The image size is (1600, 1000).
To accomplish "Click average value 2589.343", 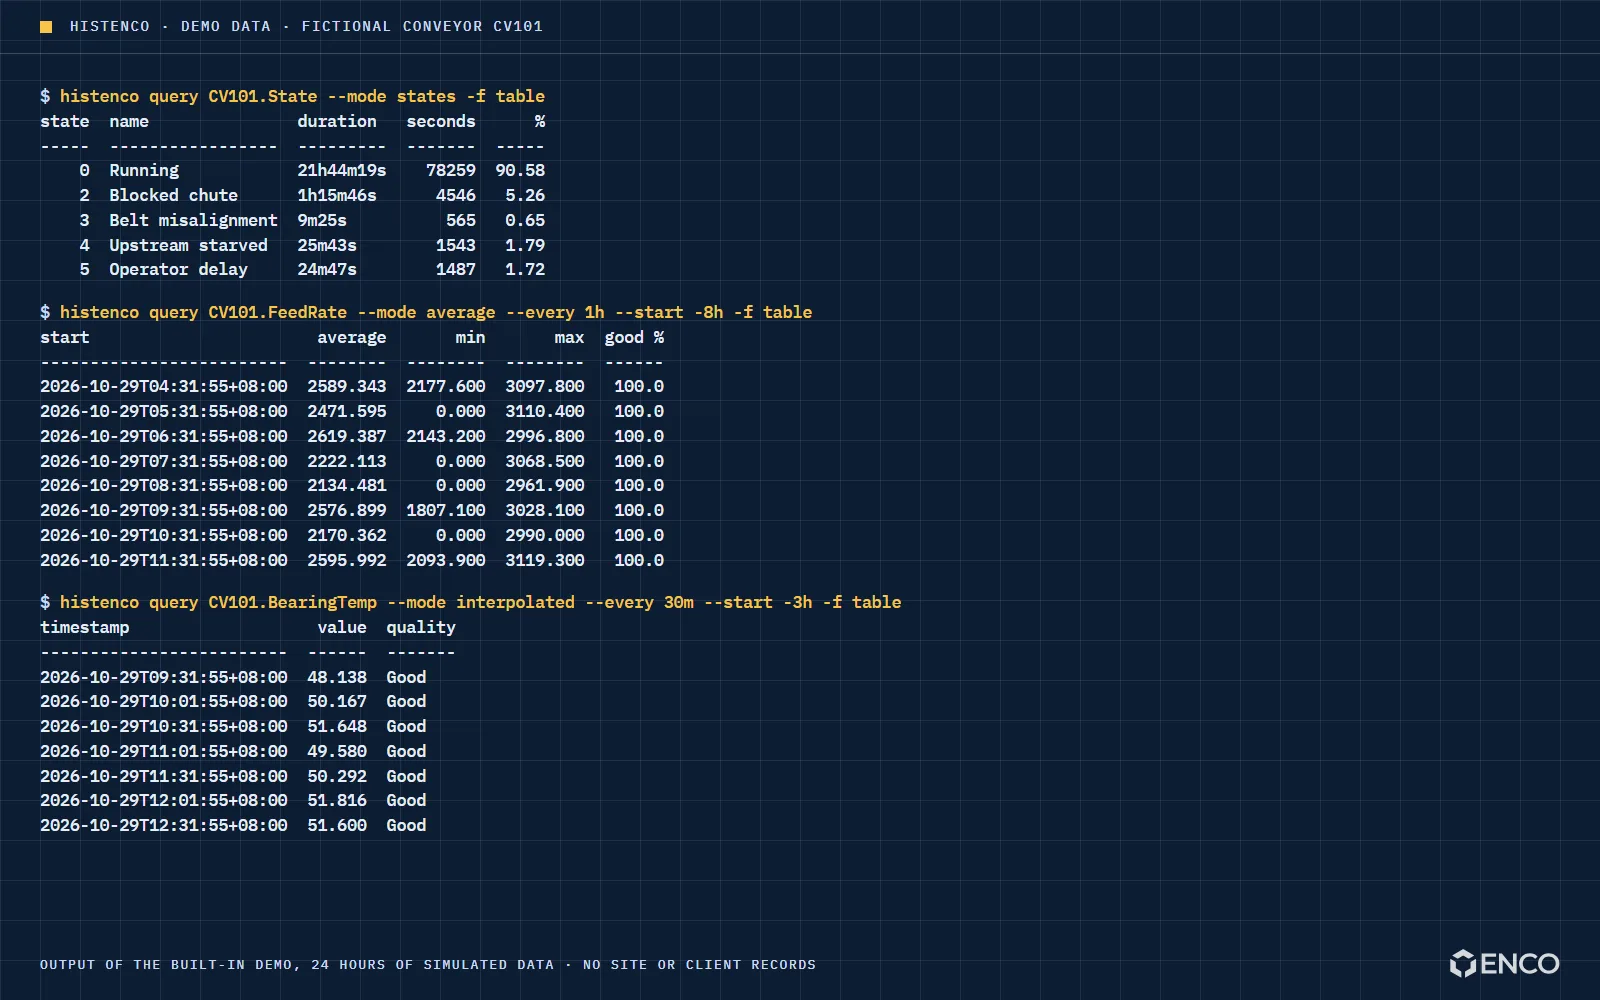I will click(x=347, y=386).
